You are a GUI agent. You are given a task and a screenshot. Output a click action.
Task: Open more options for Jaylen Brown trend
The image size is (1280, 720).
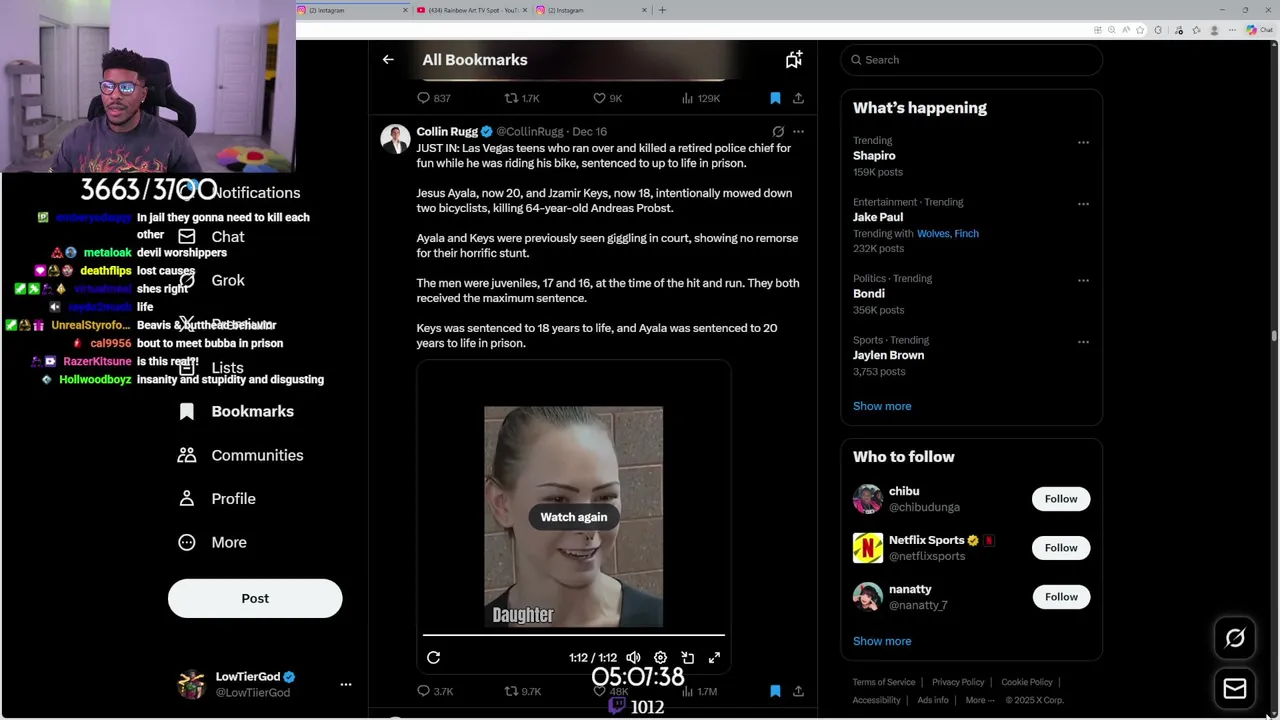click(1083, 341)
